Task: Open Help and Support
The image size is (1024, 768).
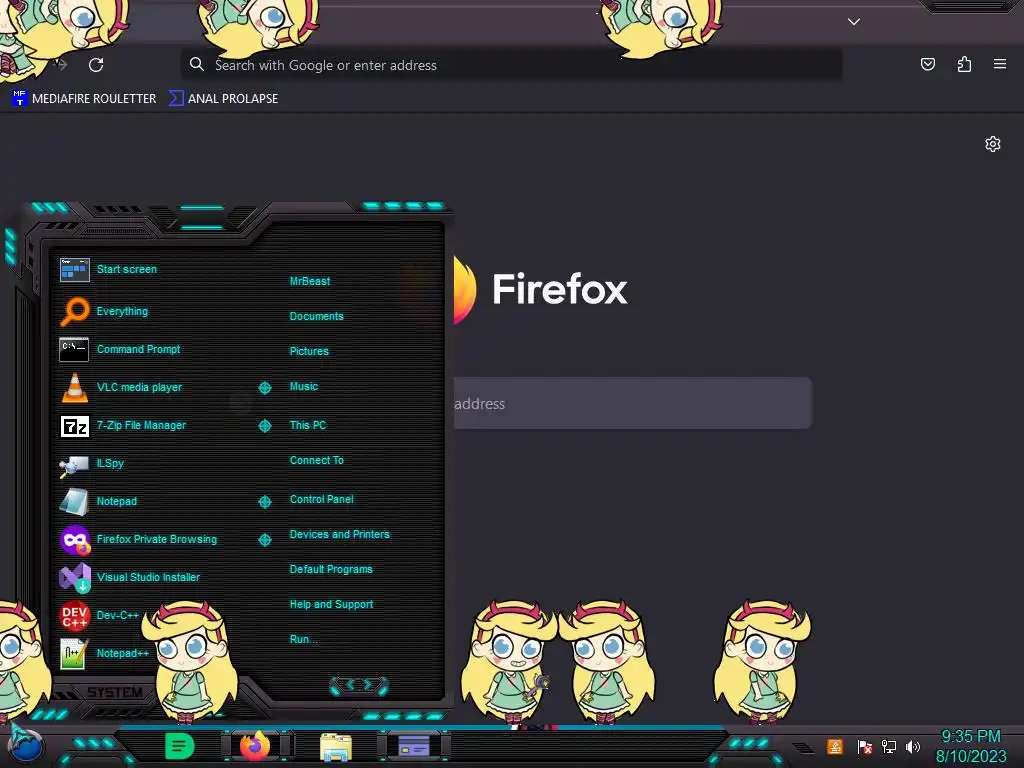Action: pyautogui.click(x=331, y=605)
